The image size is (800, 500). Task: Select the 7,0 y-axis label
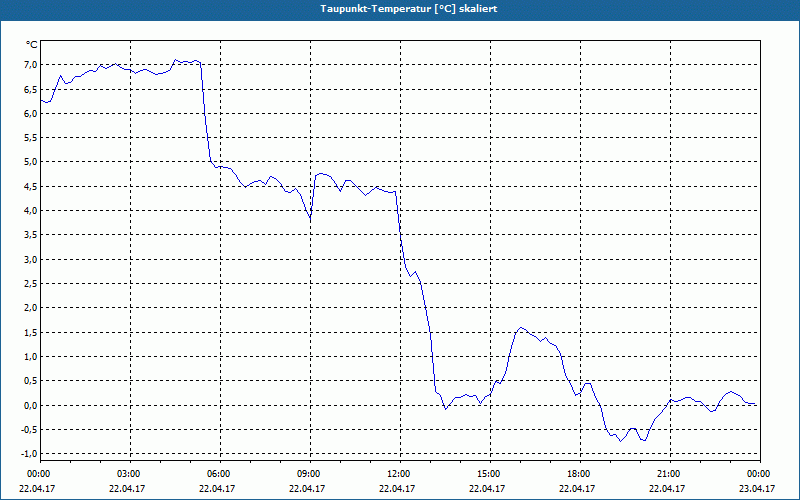pyautogui.click(x=30, y=65)
